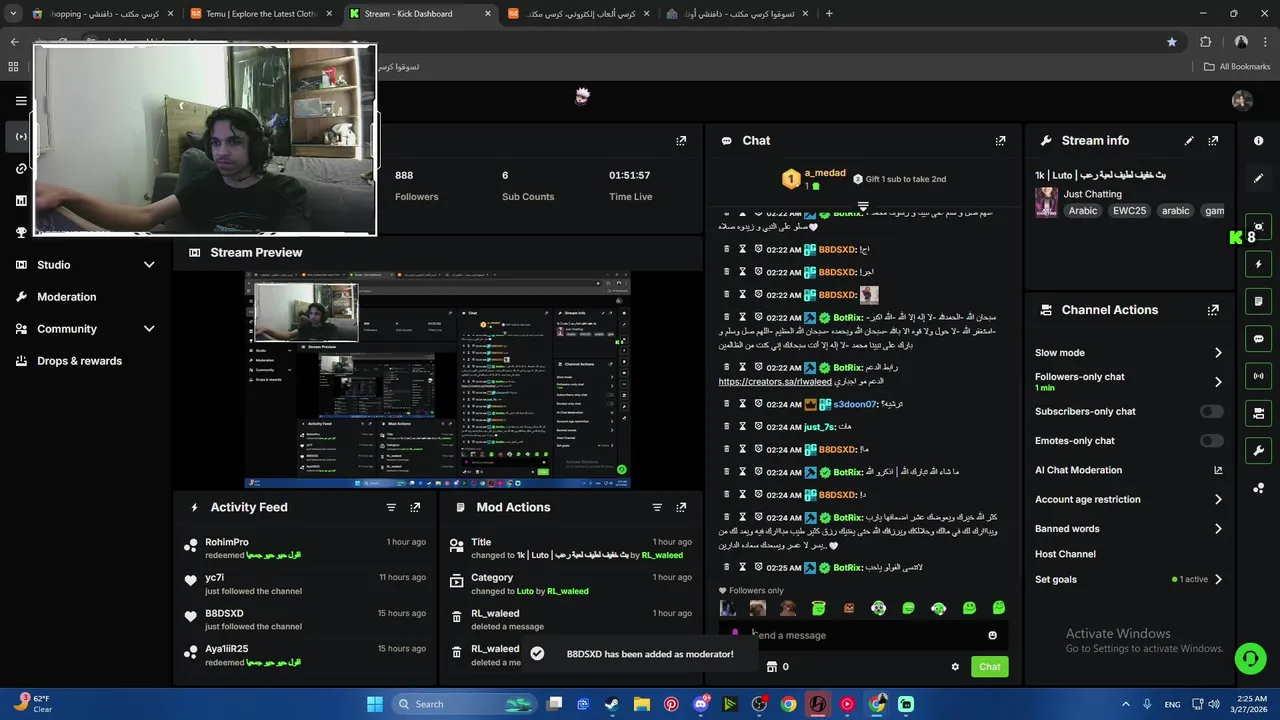
Task: Open the creators.sa/rlwaleed link in chat
Action: (775, 382)
